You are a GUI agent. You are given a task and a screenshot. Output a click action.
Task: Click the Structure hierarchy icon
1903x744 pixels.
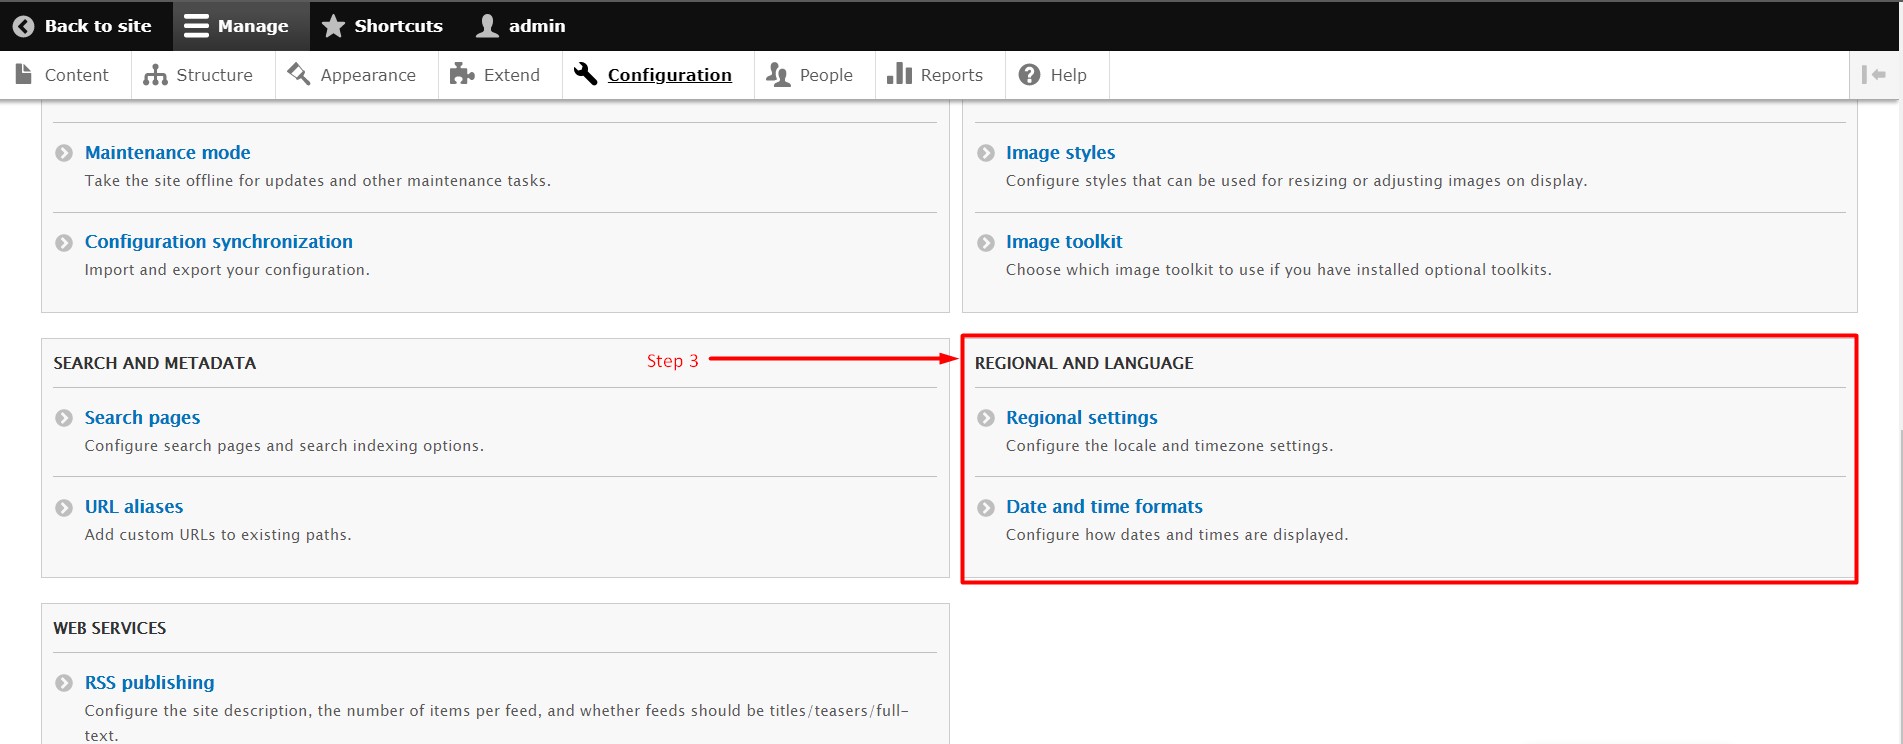[x=155, y=75]
